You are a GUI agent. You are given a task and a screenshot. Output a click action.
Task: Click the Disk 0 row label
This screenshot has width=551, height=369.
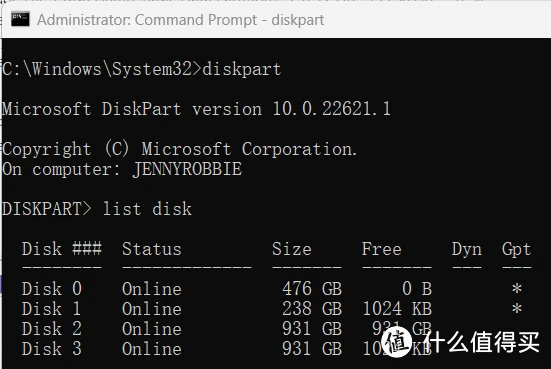click(52, 289)
